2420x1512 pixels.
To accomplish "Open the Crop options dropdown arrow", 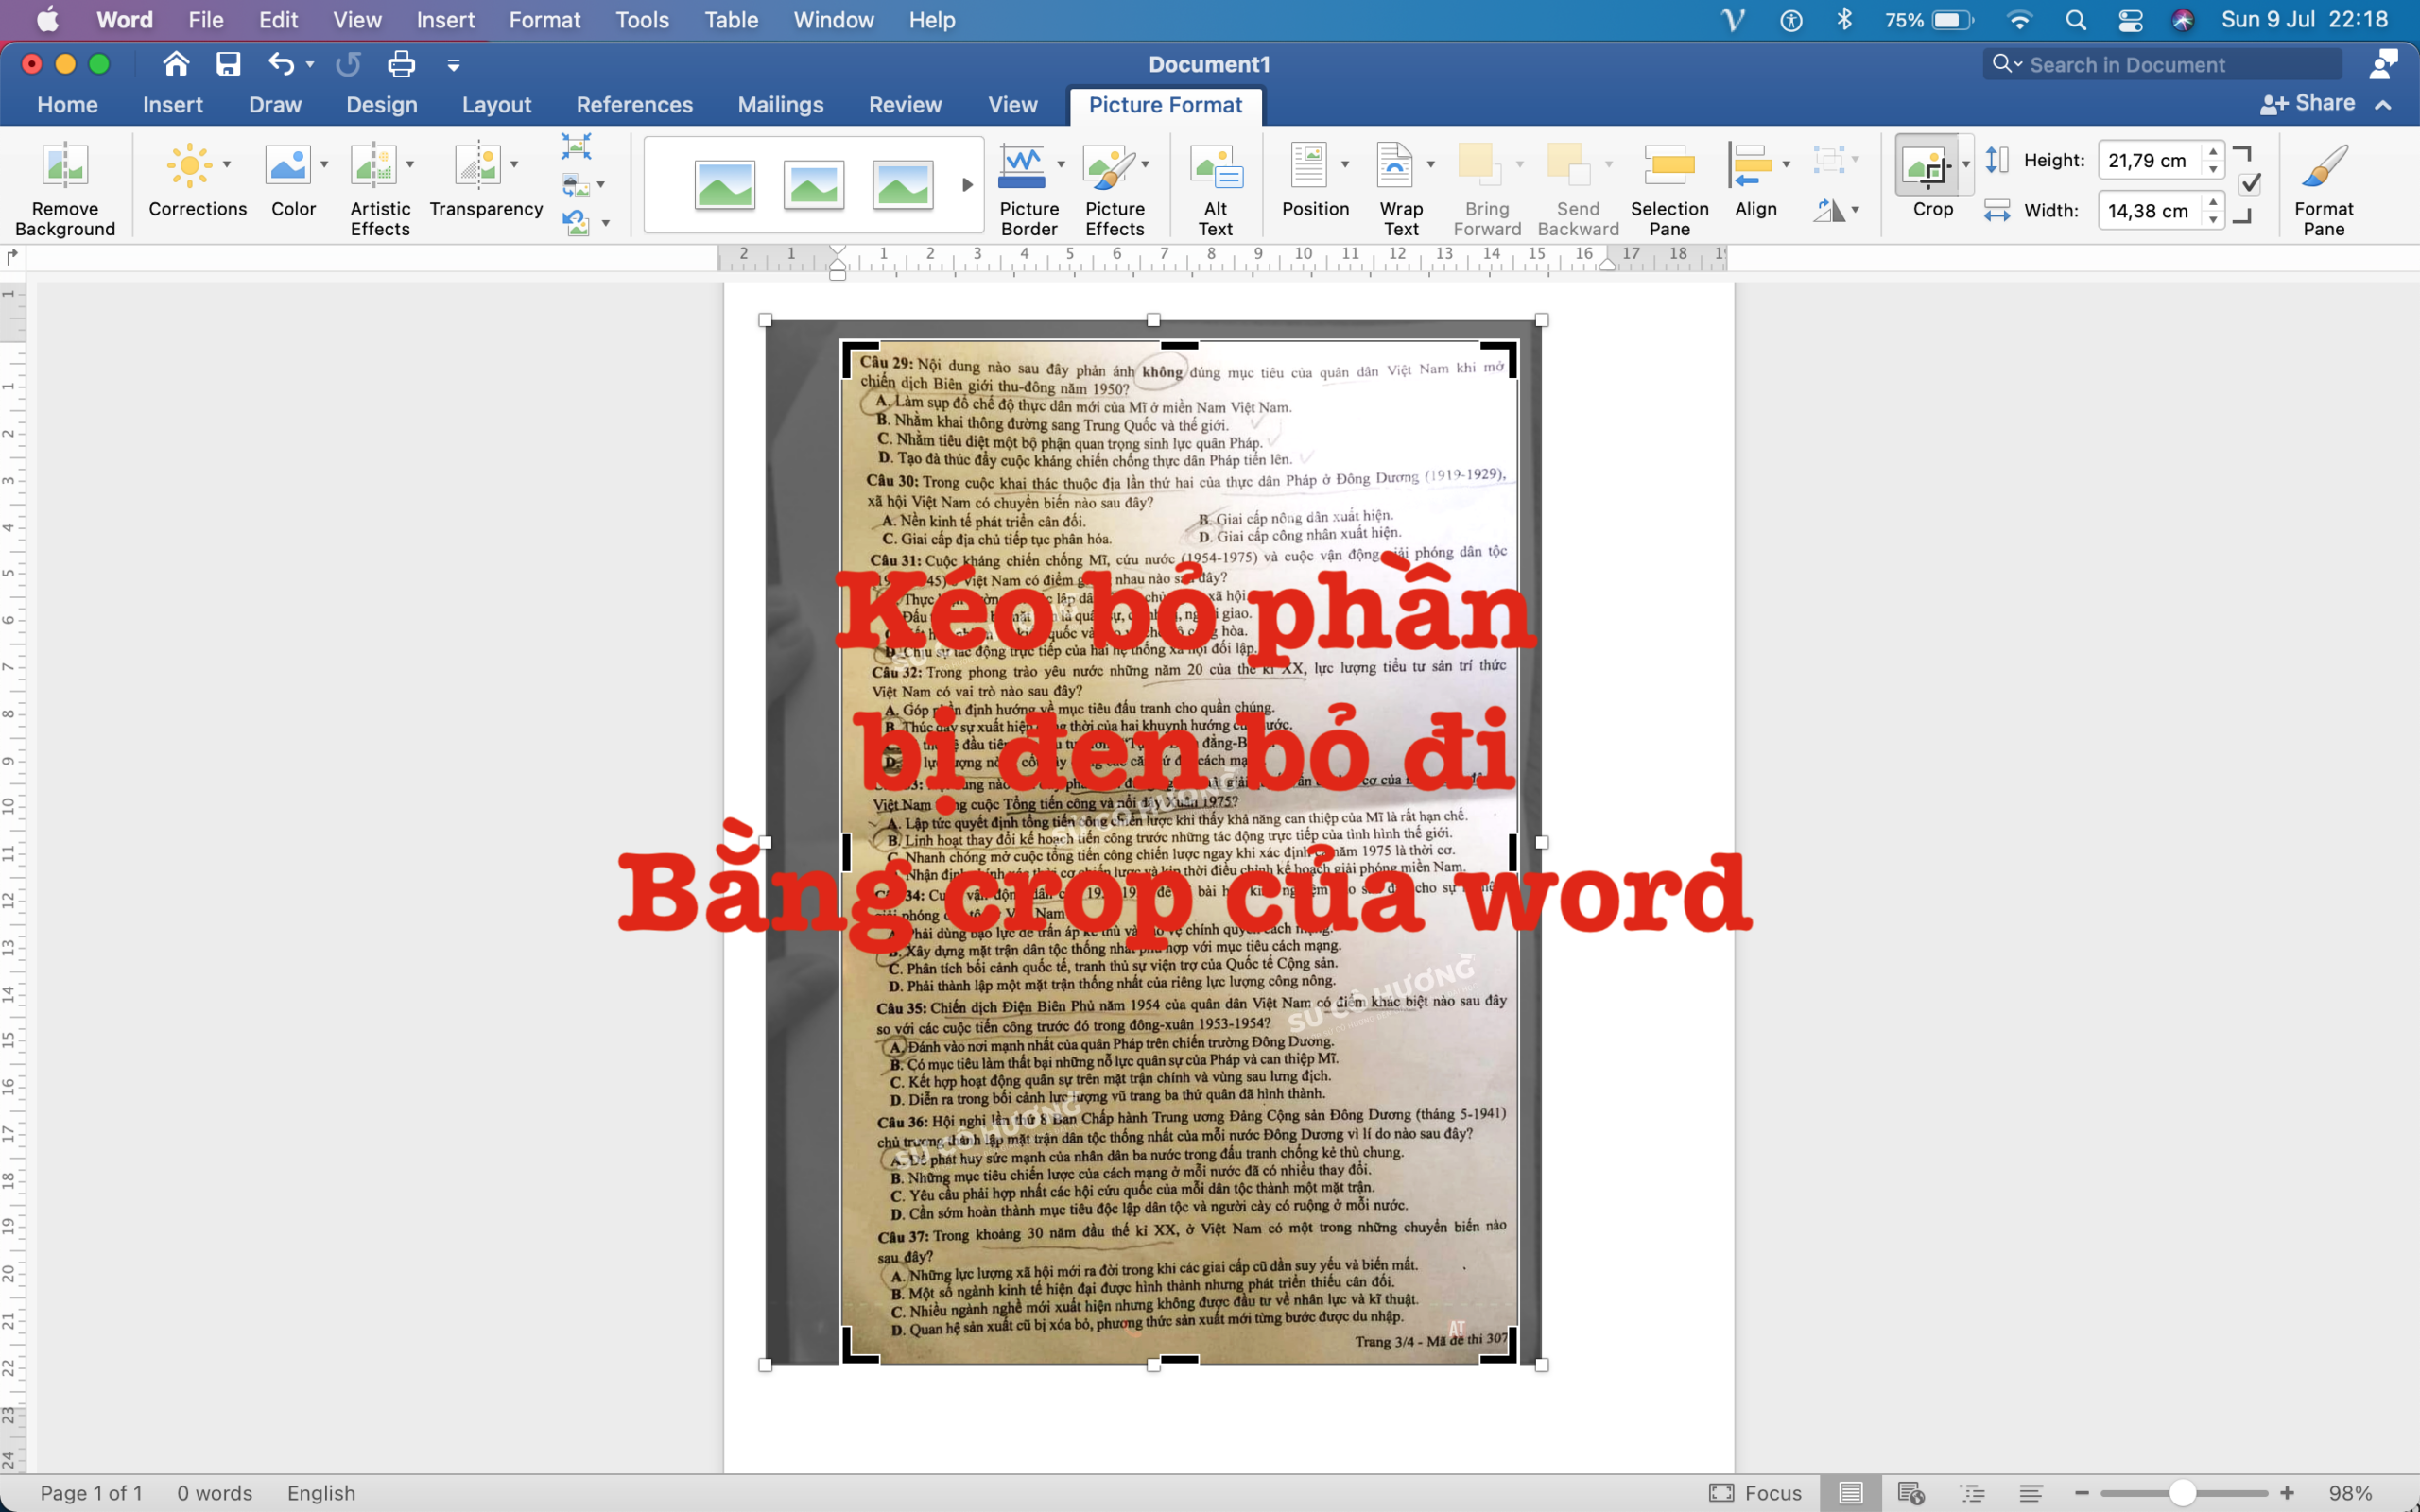I will [x=1966, y=164].
